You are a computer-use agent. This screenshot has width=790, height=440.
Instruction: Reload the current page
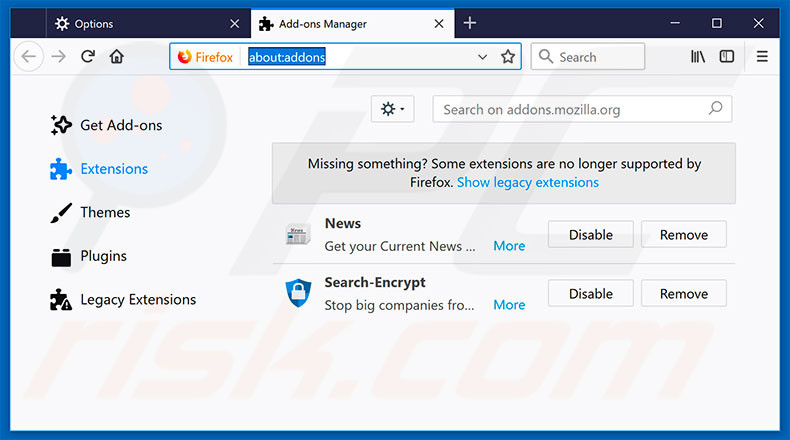coord(88,56)
